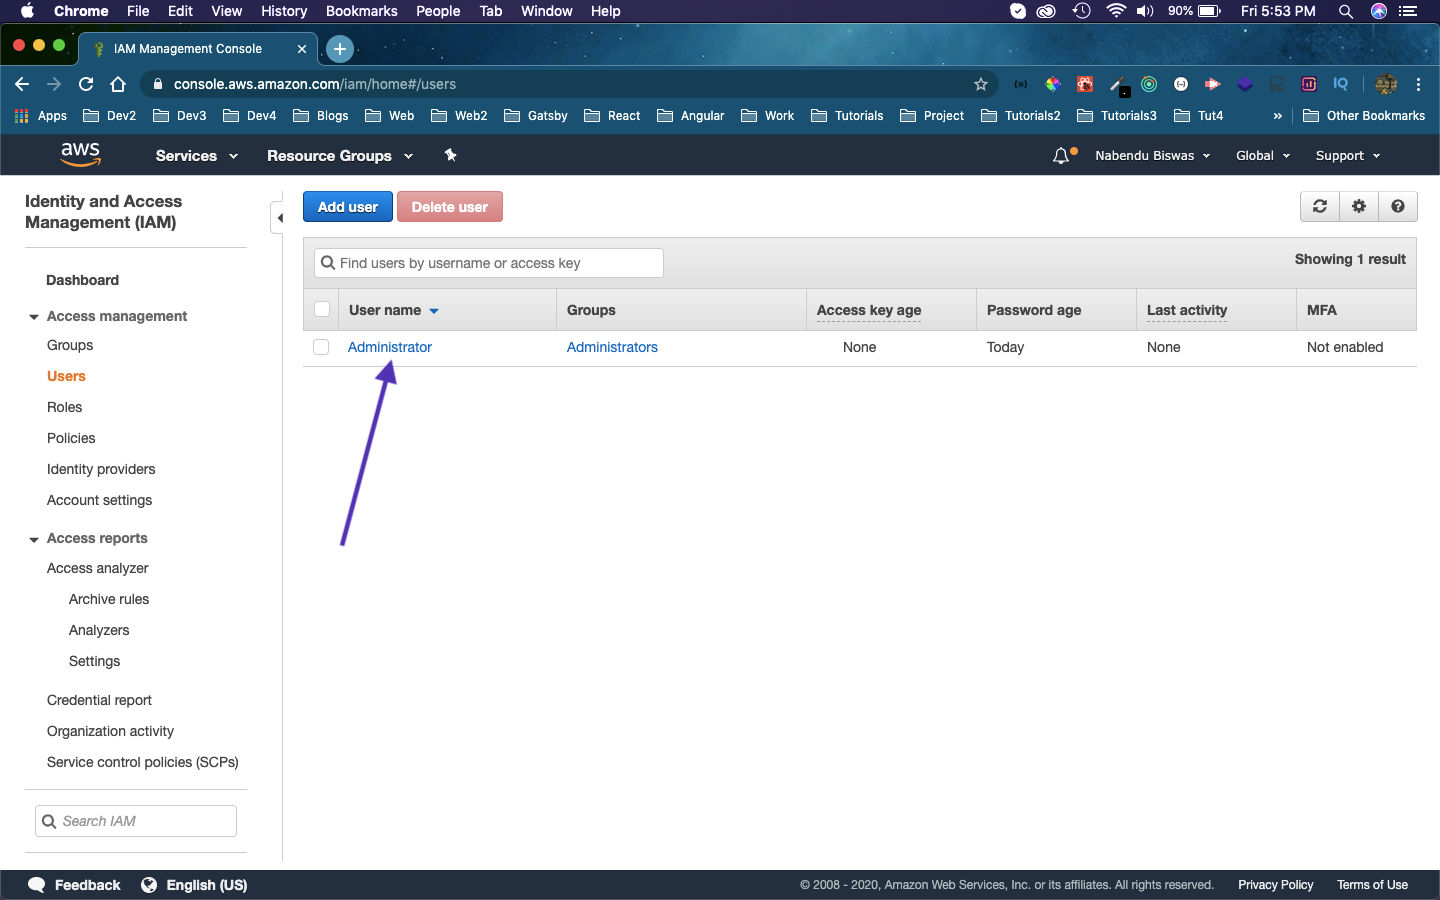Image resolution: width=1440 pixels, height=900 pixels.
Task: Click the Search IAM input box
Action: [x=136, y=821]
